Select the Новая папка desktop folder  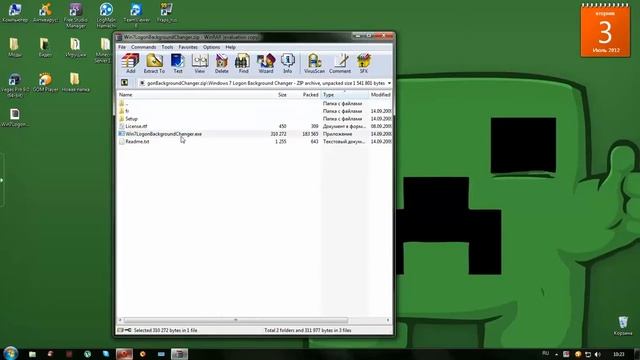coord(75,82)
